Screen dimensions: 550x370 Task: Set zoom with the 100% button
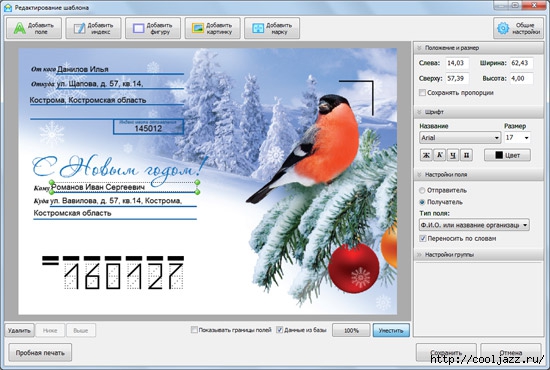[351, 330]
